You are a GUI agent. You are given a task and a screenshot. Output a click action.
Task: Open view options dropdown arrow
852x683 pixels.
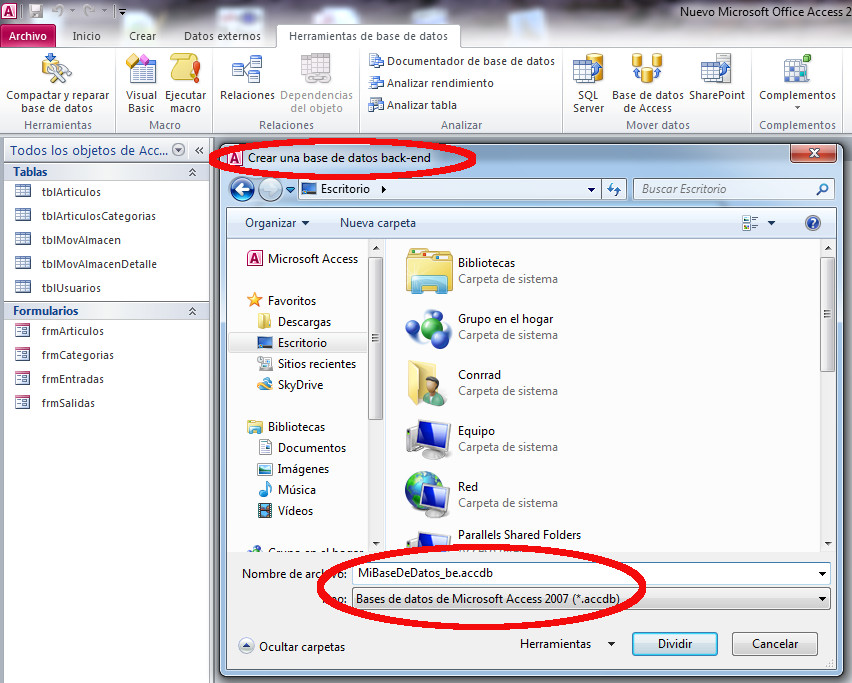coord(771,223)
